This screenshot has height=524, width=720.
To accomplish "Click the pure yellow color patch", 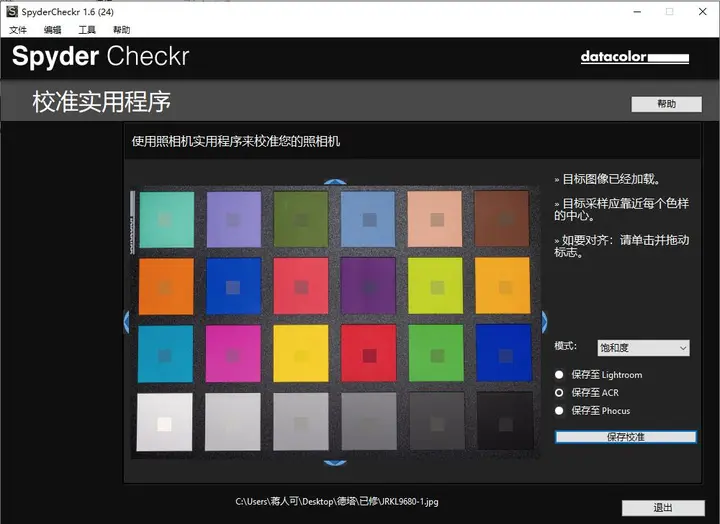I will click(301, 354).
